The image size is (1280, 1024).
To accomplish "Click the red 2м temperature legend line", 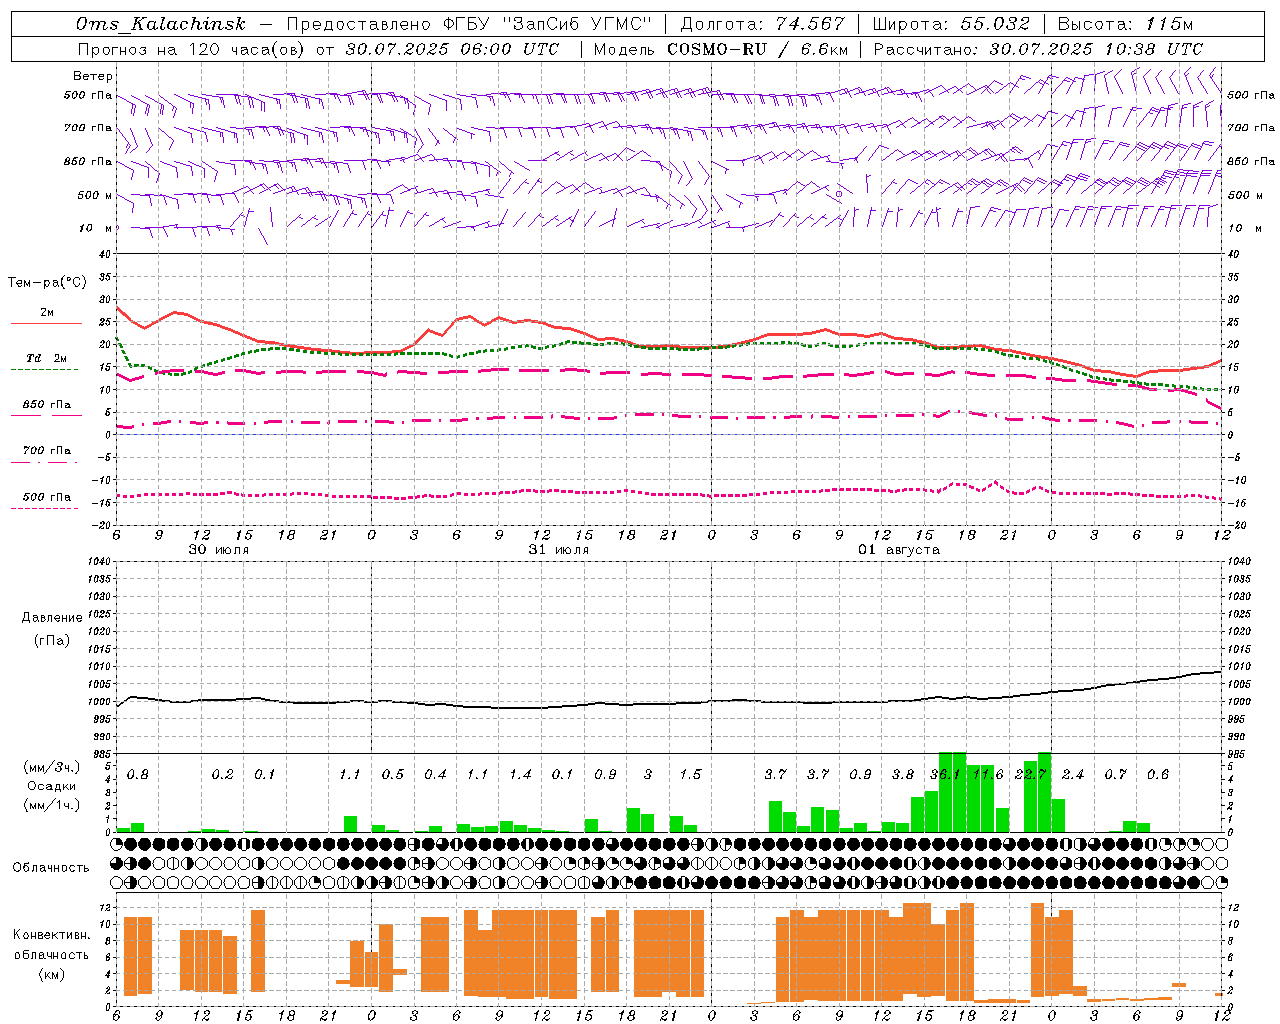I will point(46,323).
